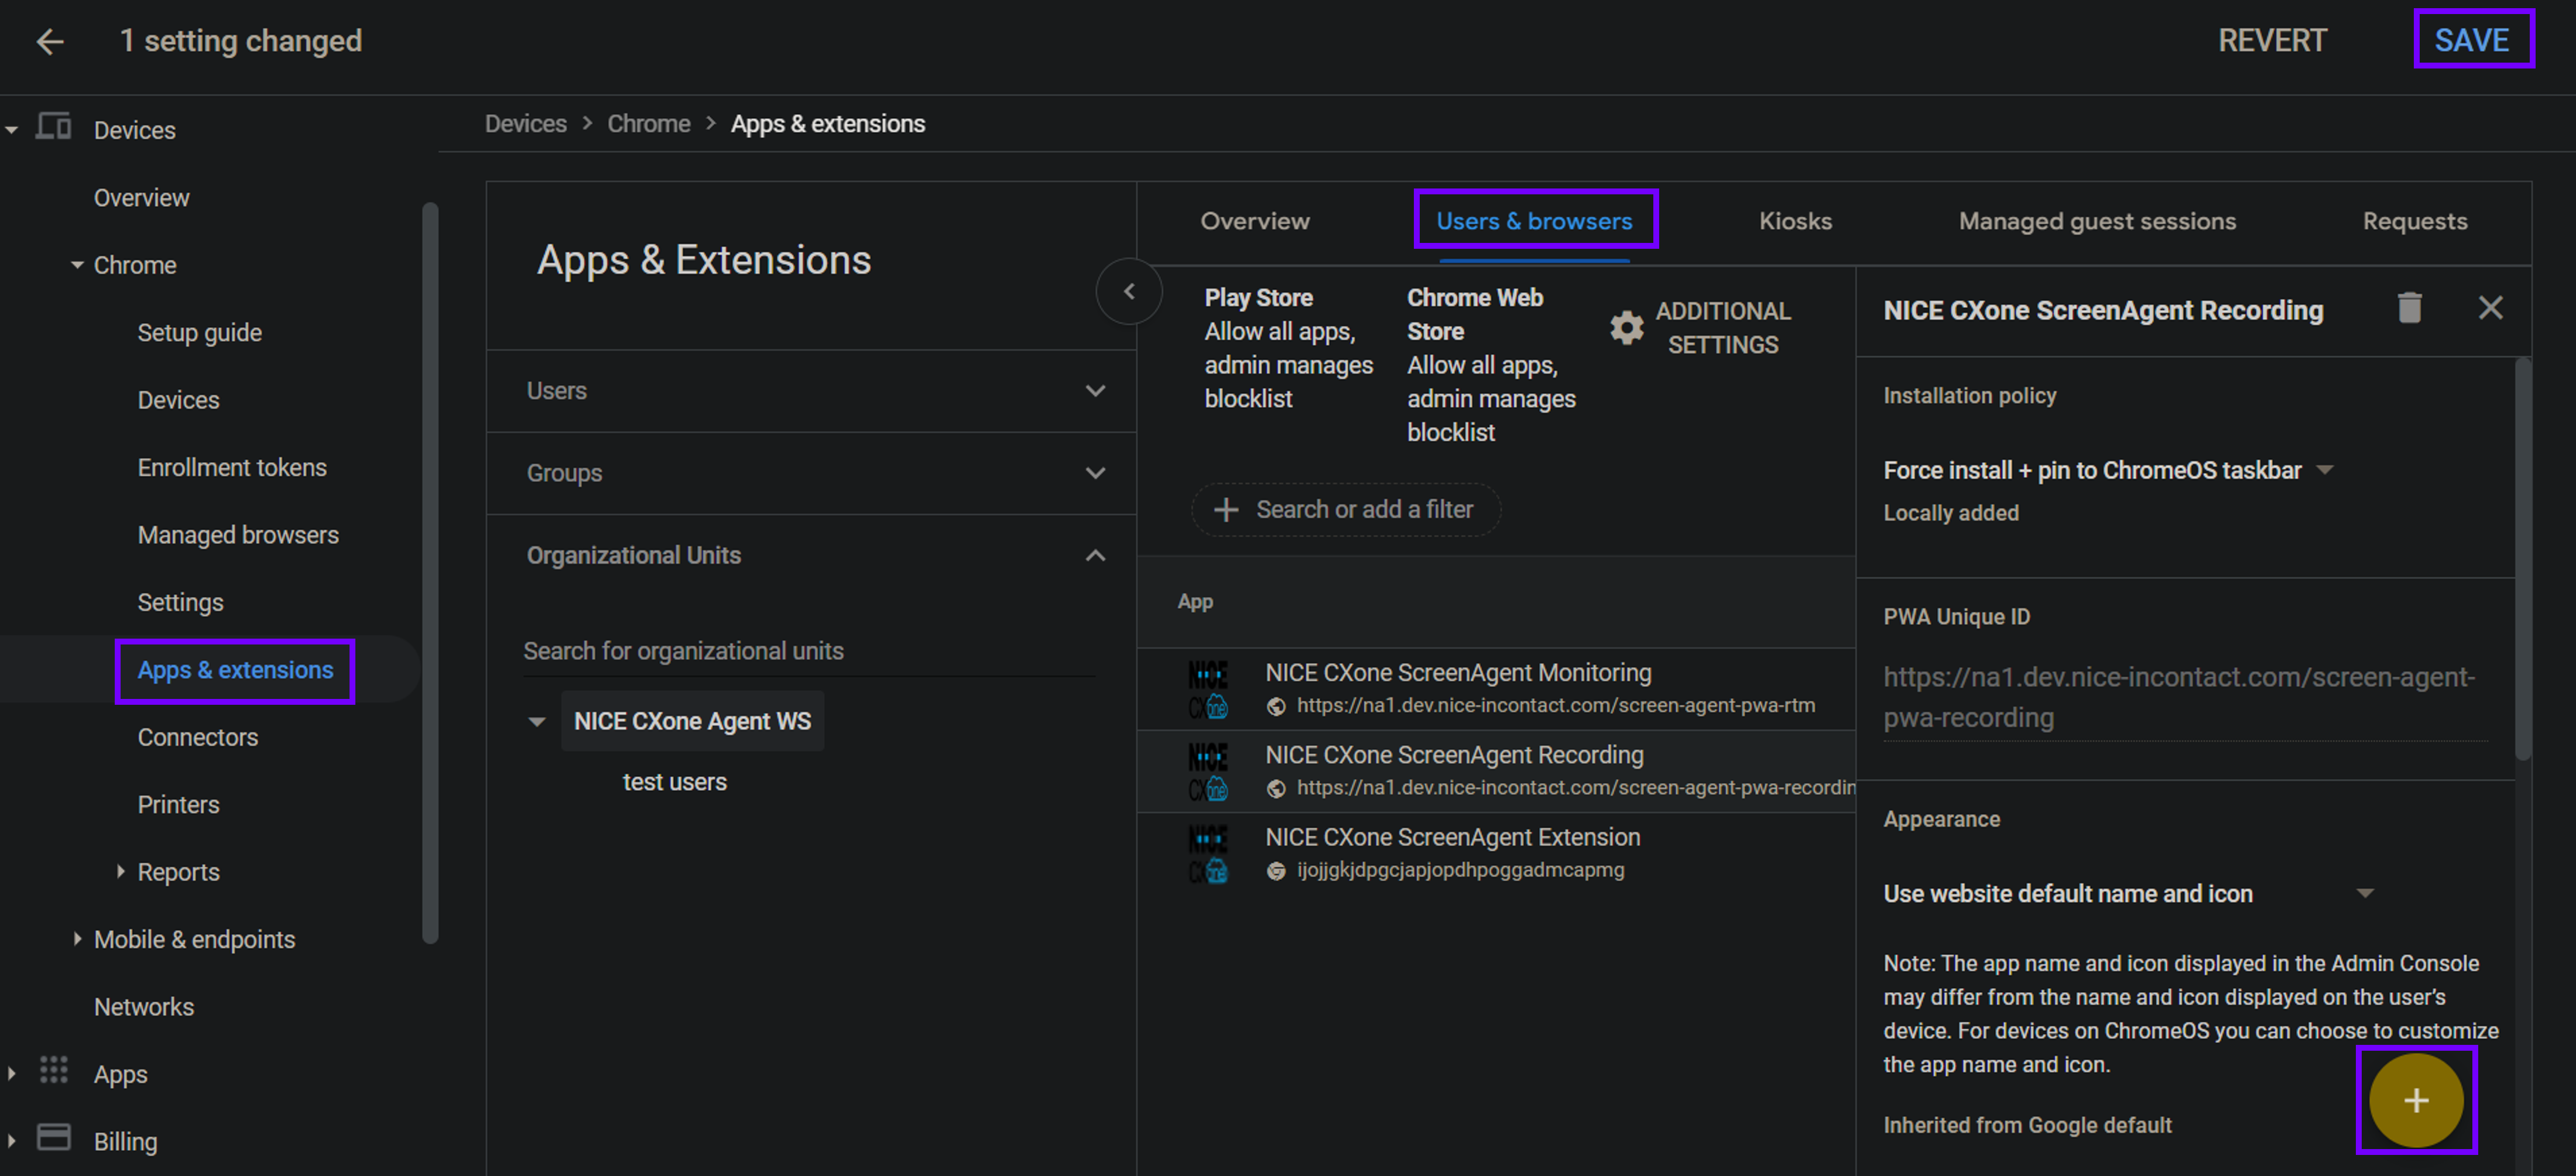Click globe icon beside screen-agent-pwa-recording URL
Screen dimensions: 2576x1176
(x=1275, y=788)
